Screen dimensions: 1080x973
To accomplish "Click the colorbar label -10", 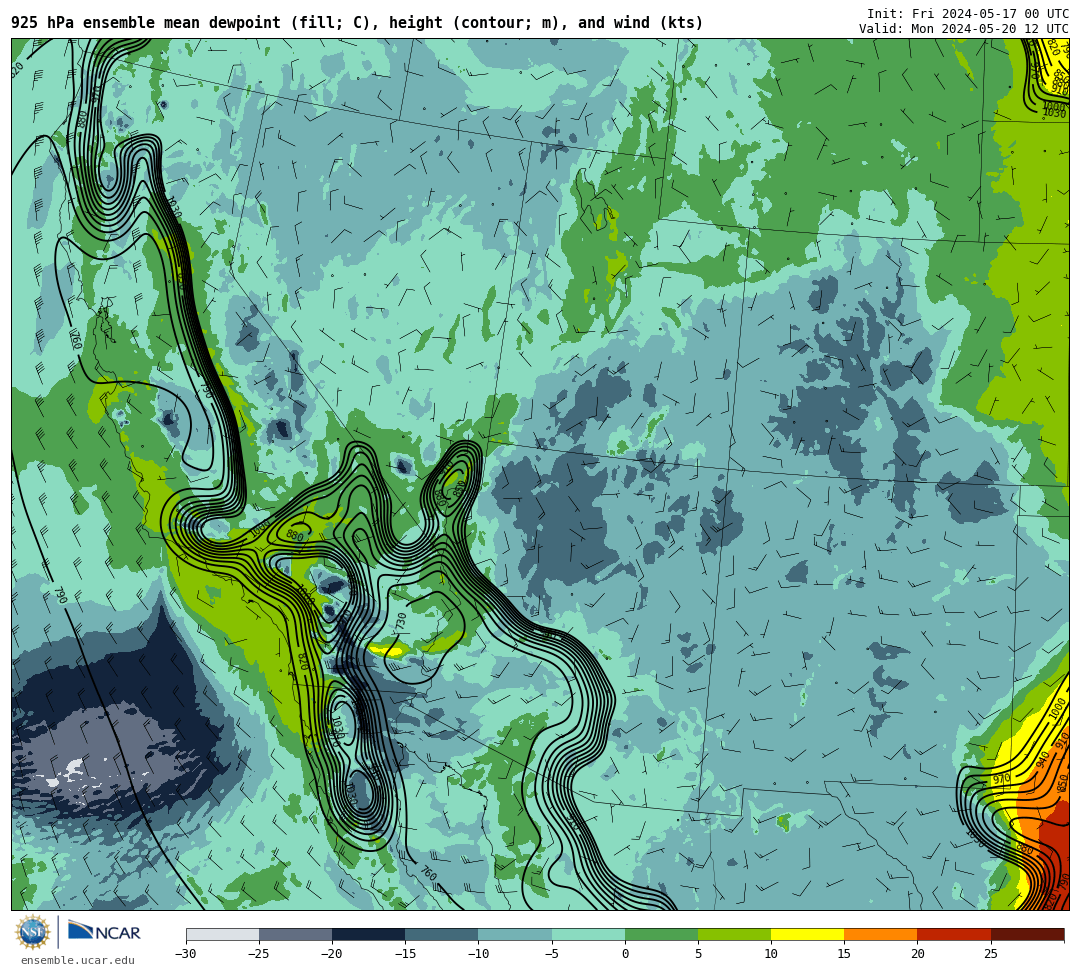I will pyautogui.click(x=478, y=954).
